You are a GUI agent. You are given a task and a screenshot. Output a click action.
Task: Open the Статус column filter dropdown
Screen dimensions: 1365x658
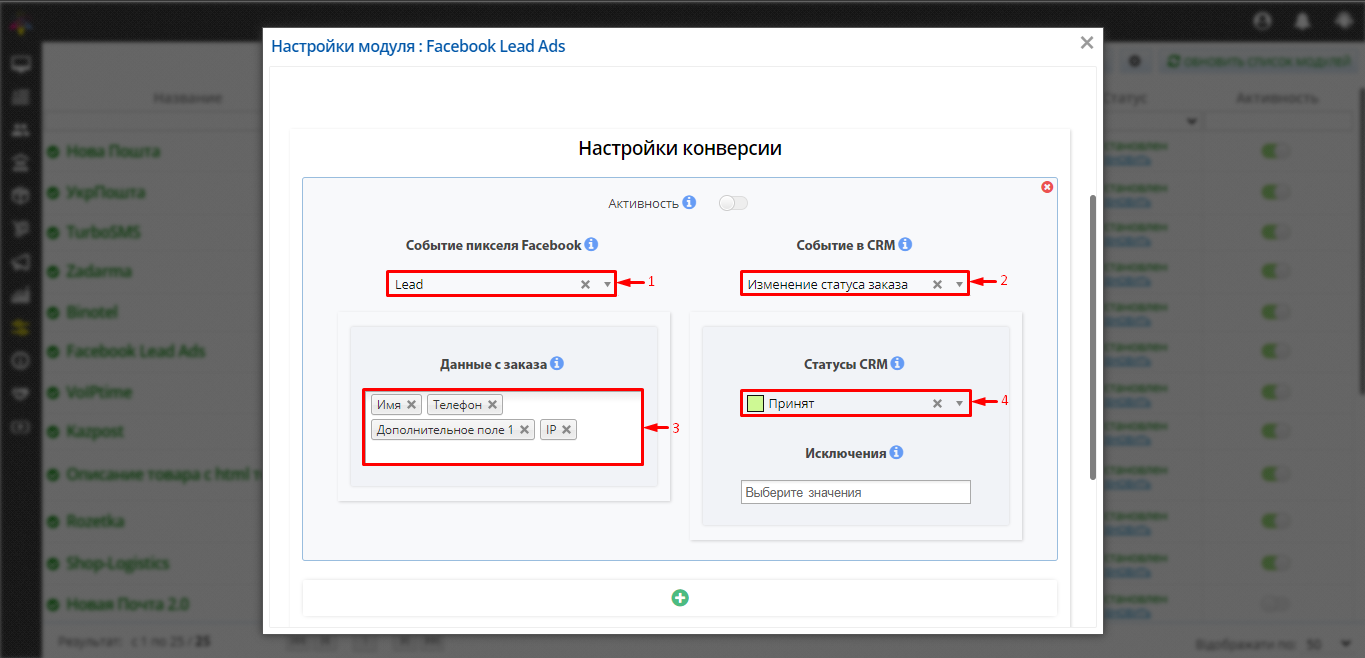tap(1192, 122)
